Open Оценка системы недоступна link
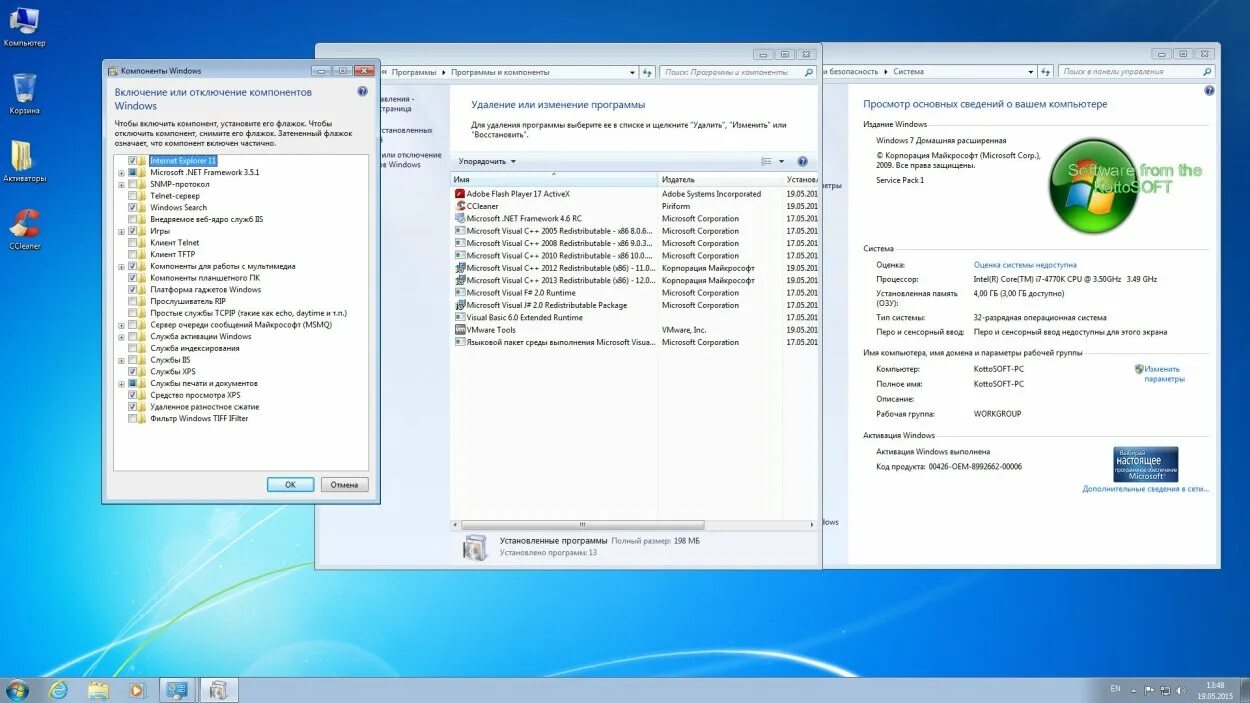 point(1025,265)
